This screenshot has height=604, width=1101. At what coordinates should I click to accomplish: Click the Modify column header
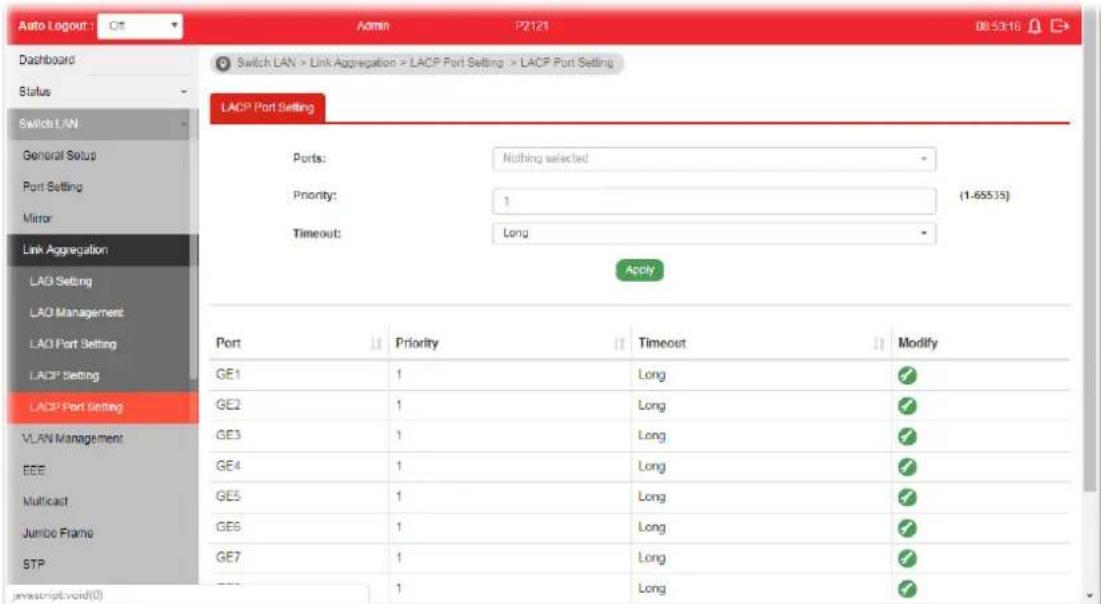click(918, 343)
